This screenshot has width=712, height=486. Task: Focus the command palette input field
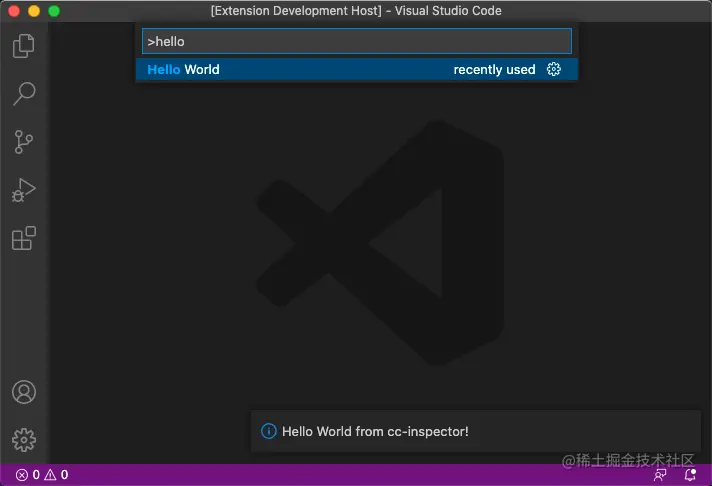356,41
